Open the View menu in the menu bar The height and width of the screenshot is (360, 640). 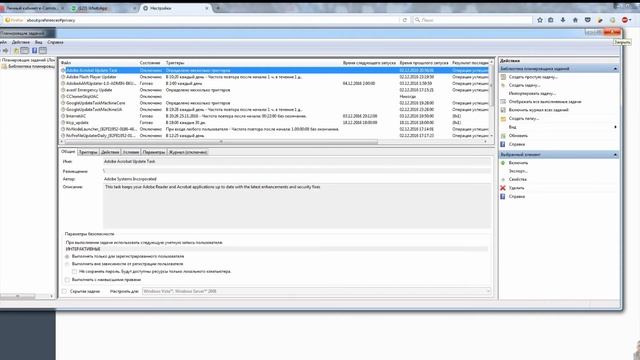coord(38,42)
